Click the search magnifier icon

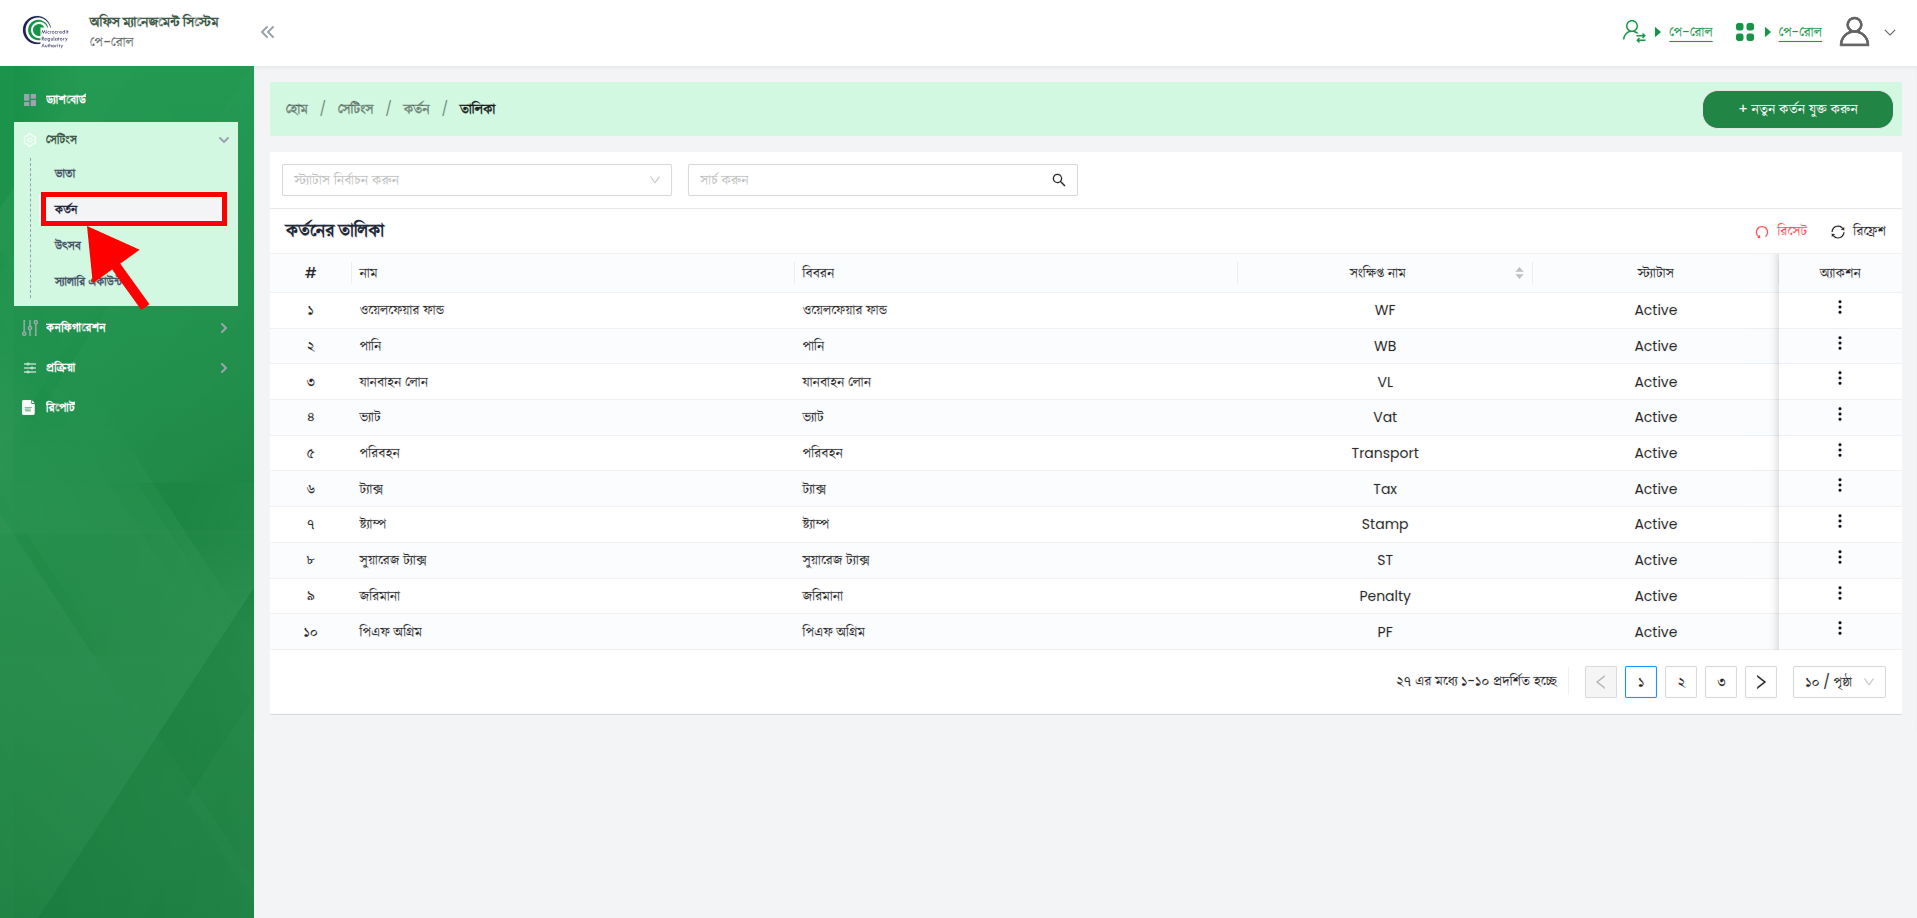[x=1058, y=180]
